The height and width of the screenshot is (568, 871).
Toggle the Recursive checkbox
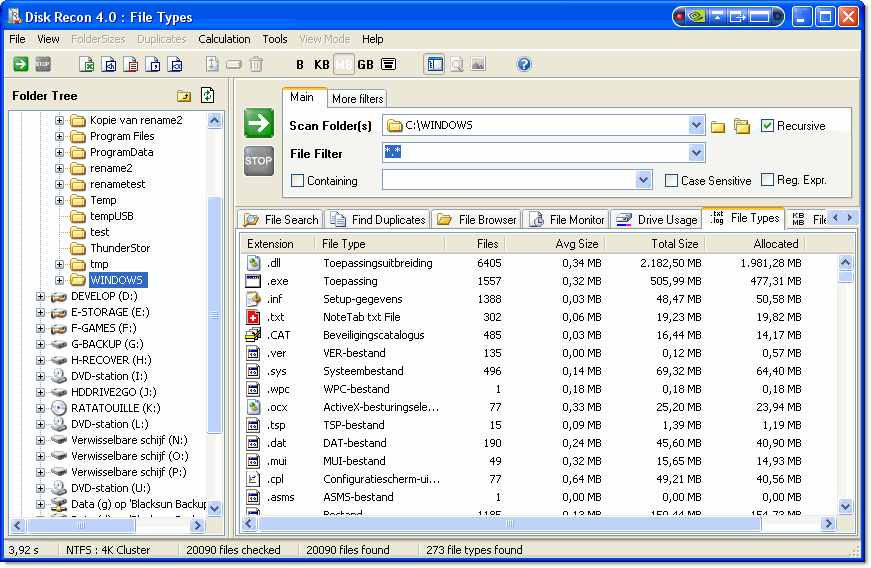tap(767, 125)
